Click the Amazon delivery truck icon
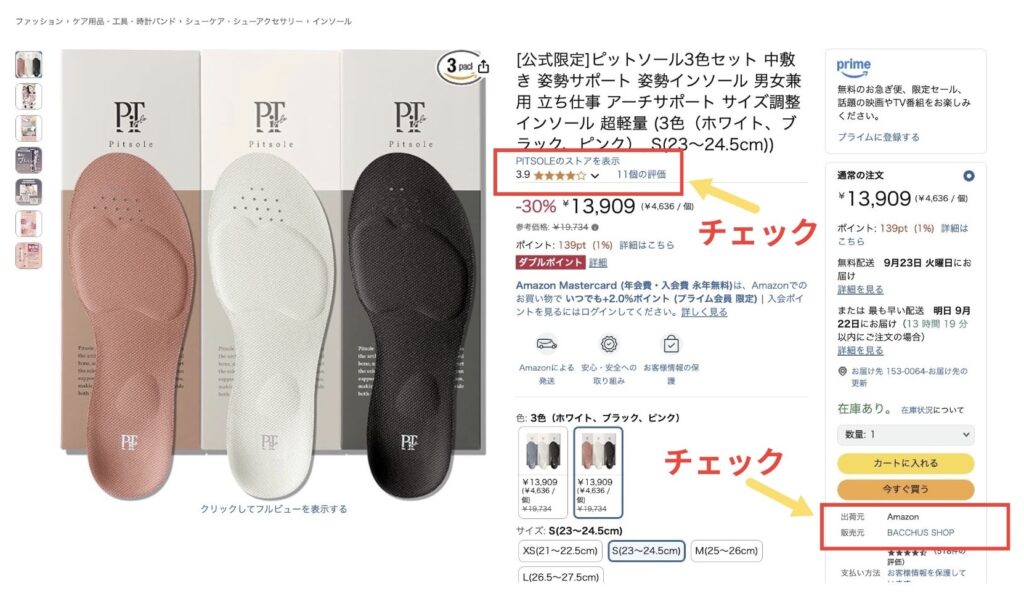This screenshot has width=1024, height=607. [547, 343]
